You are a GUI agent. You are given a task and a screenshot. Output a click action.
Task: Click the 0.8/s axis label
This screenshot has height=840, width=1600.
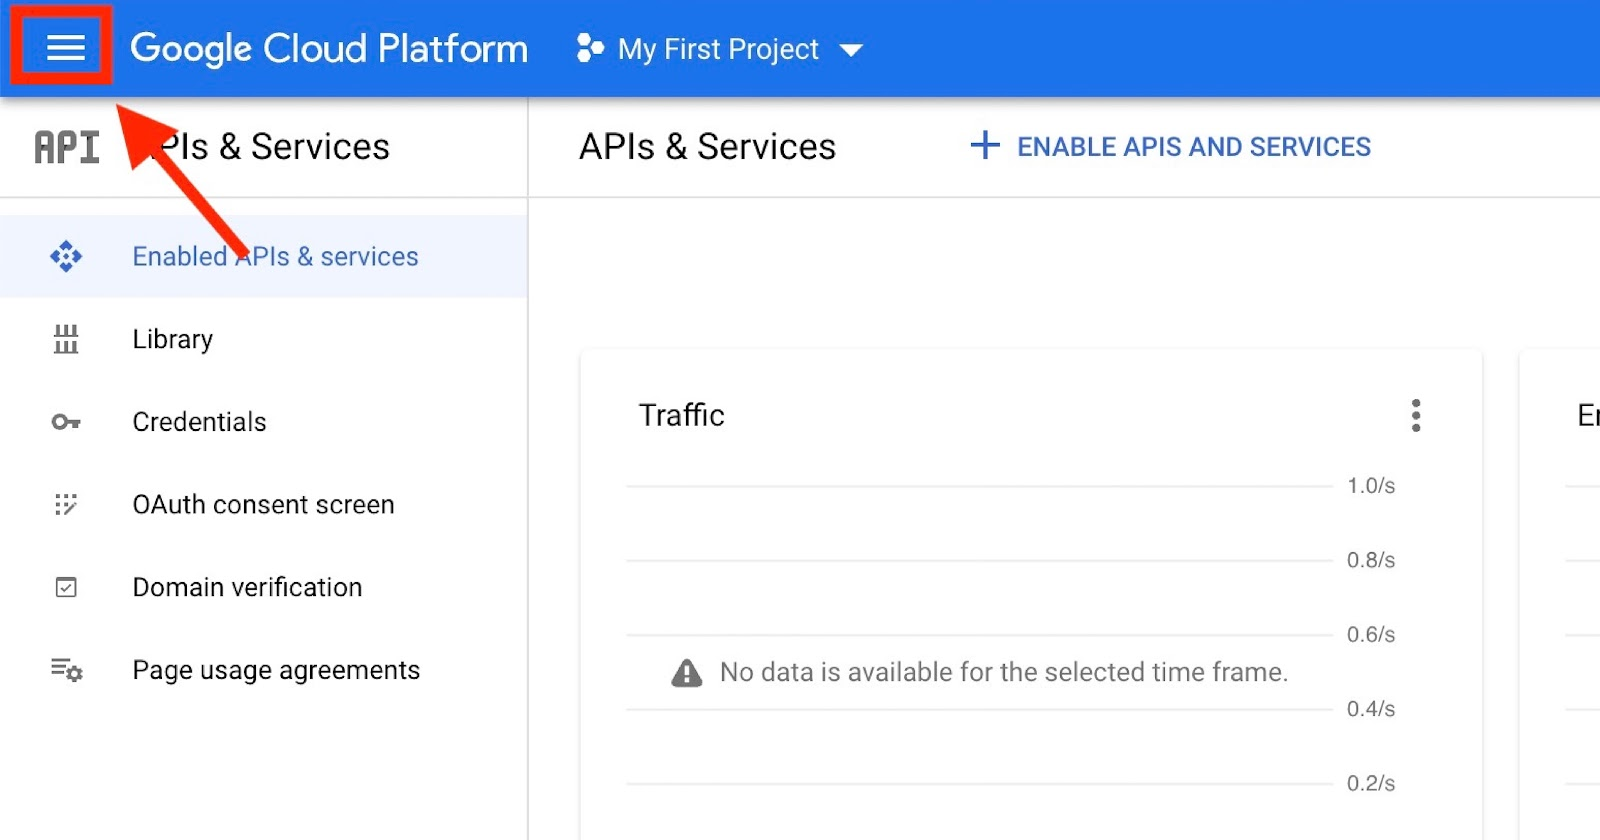pos(1371,560)
